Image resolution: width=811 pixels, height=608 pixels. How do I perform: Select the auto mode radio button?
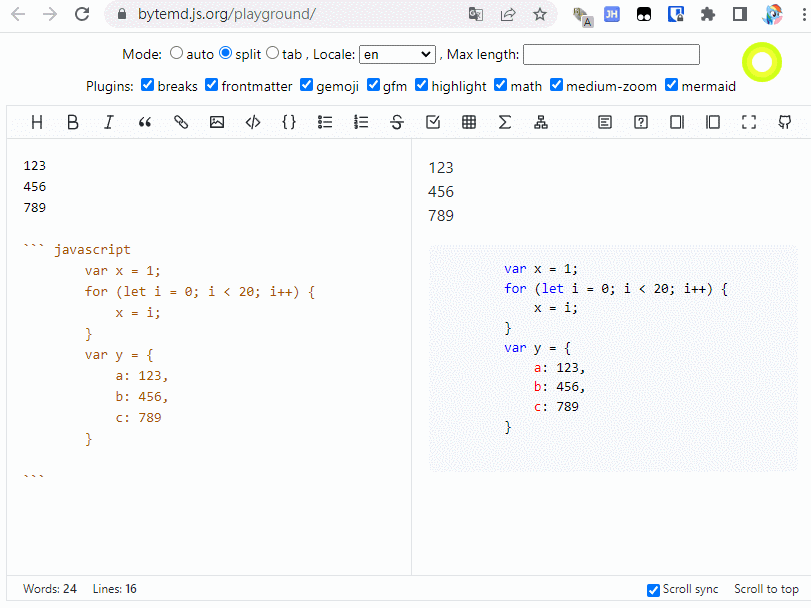(x=176, y=53)
